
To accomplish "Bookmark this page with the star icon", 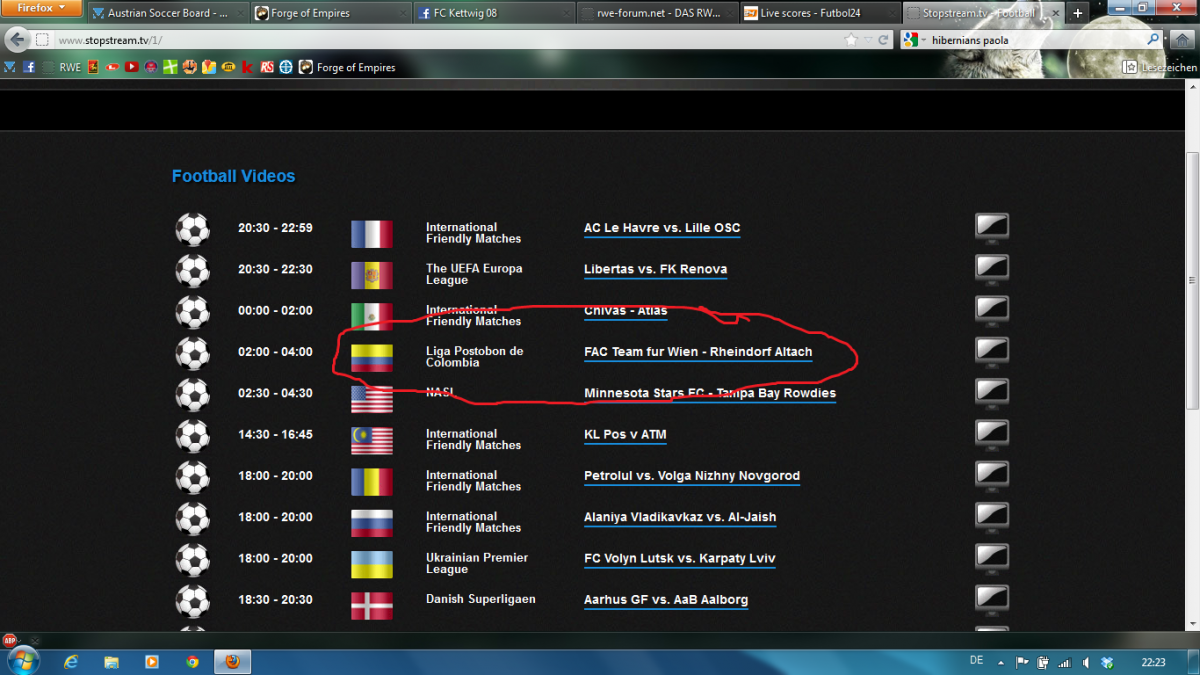I will point(851,40).
